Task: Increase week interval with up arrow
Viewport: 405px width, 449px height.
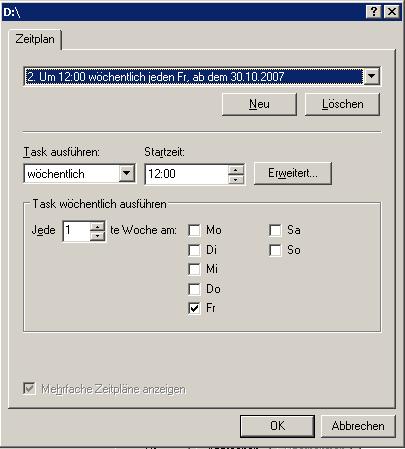Action: pyautogui.click(x=97, y=226)
